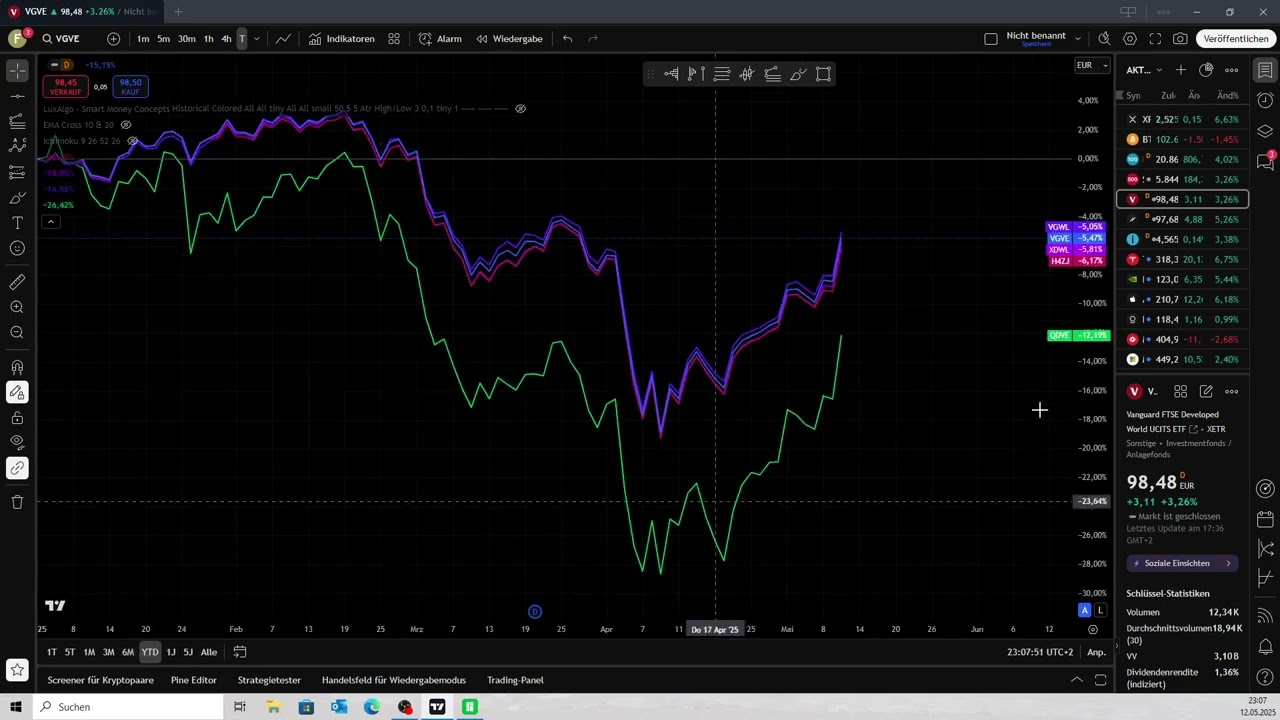Add a comparison symbol with the plus icon
Viewport: 1280px width, 720px height.
[x=113, y=39]
